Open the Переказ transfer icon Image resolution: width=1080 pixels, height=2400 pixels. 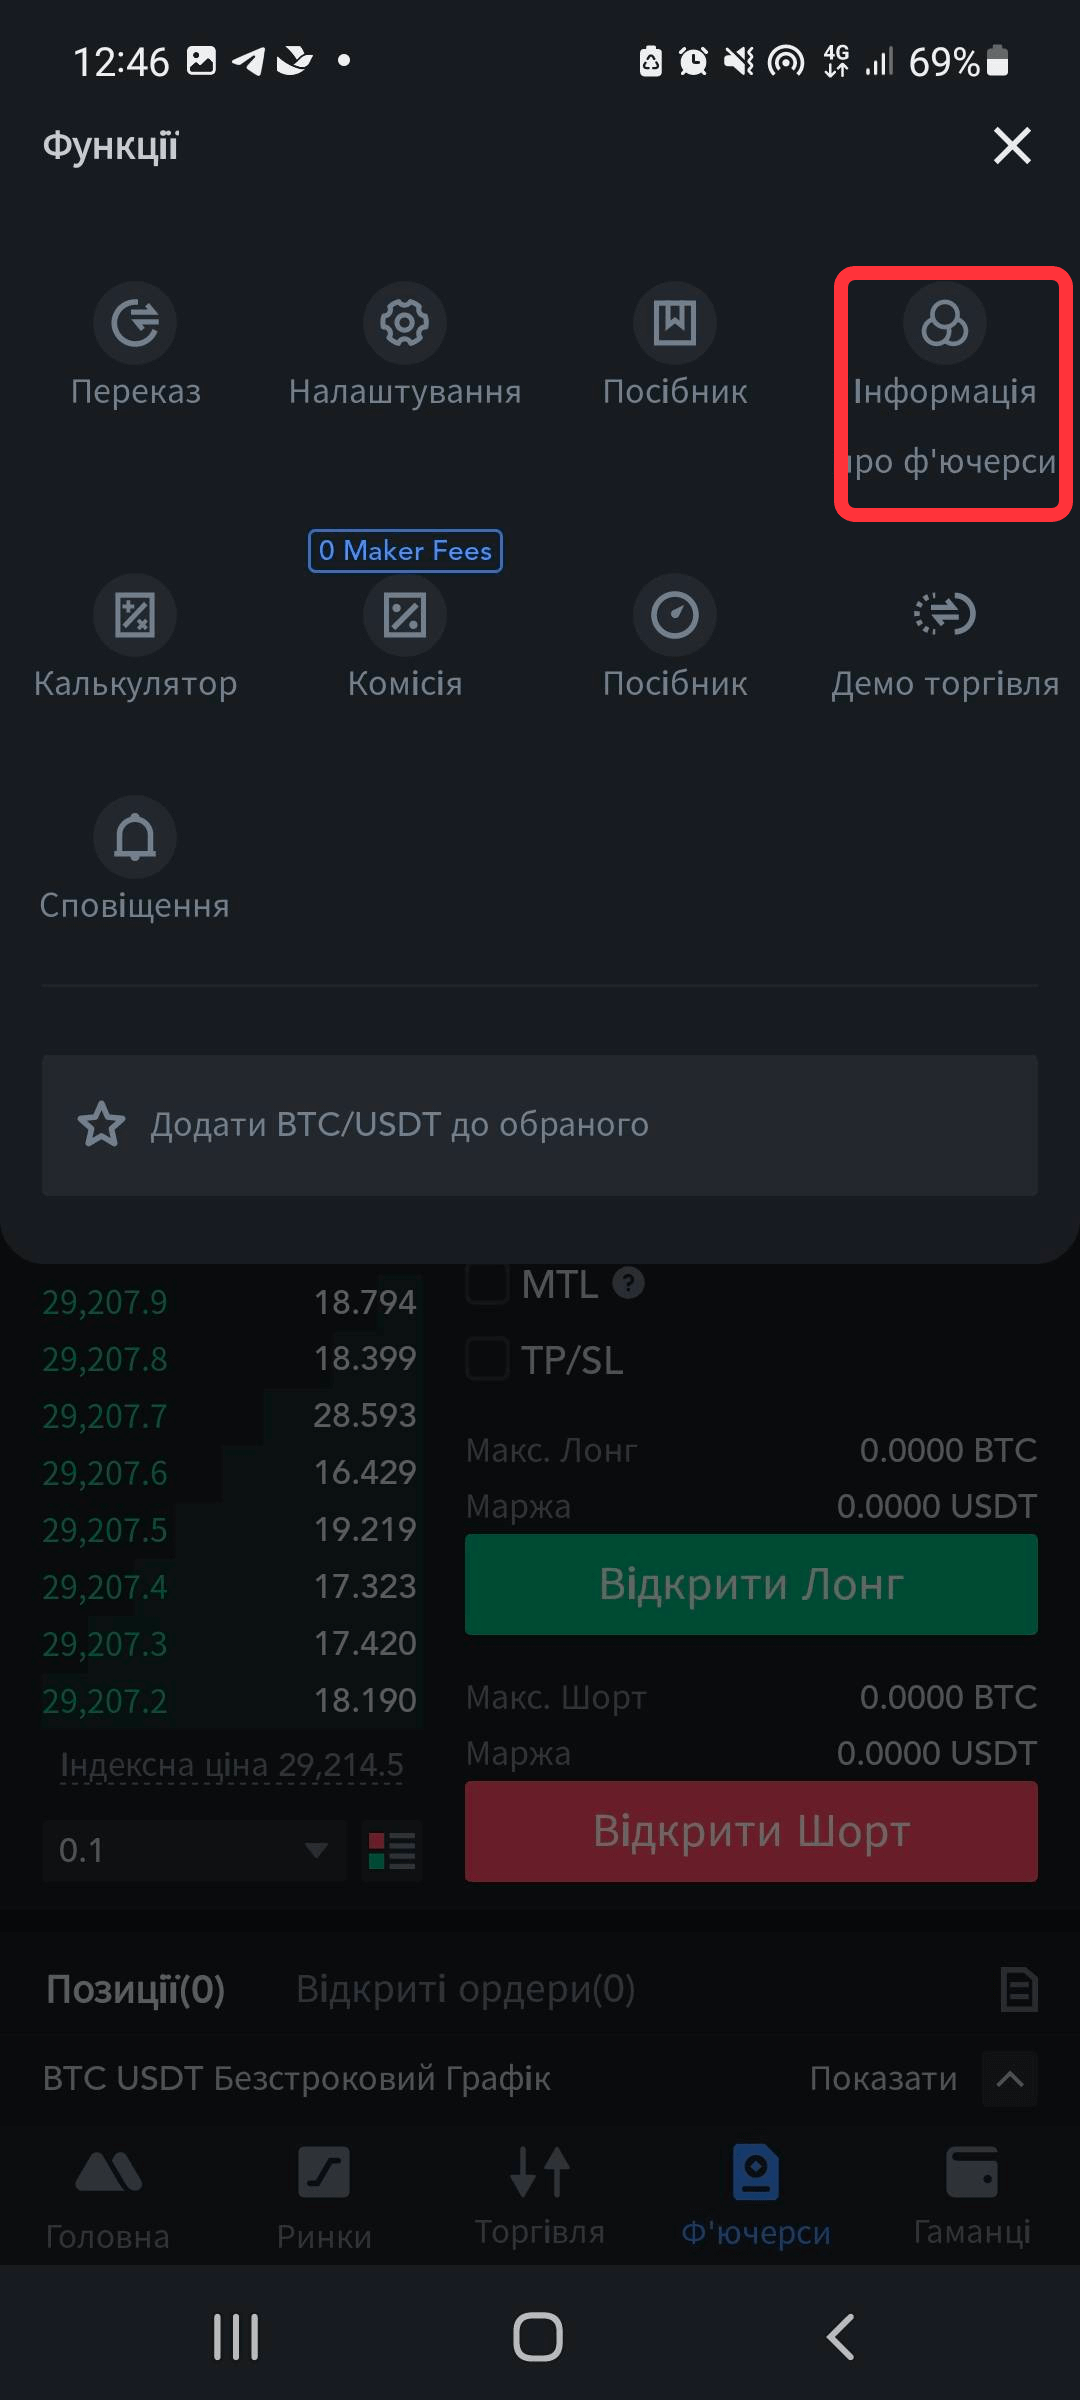pos(135,323)
